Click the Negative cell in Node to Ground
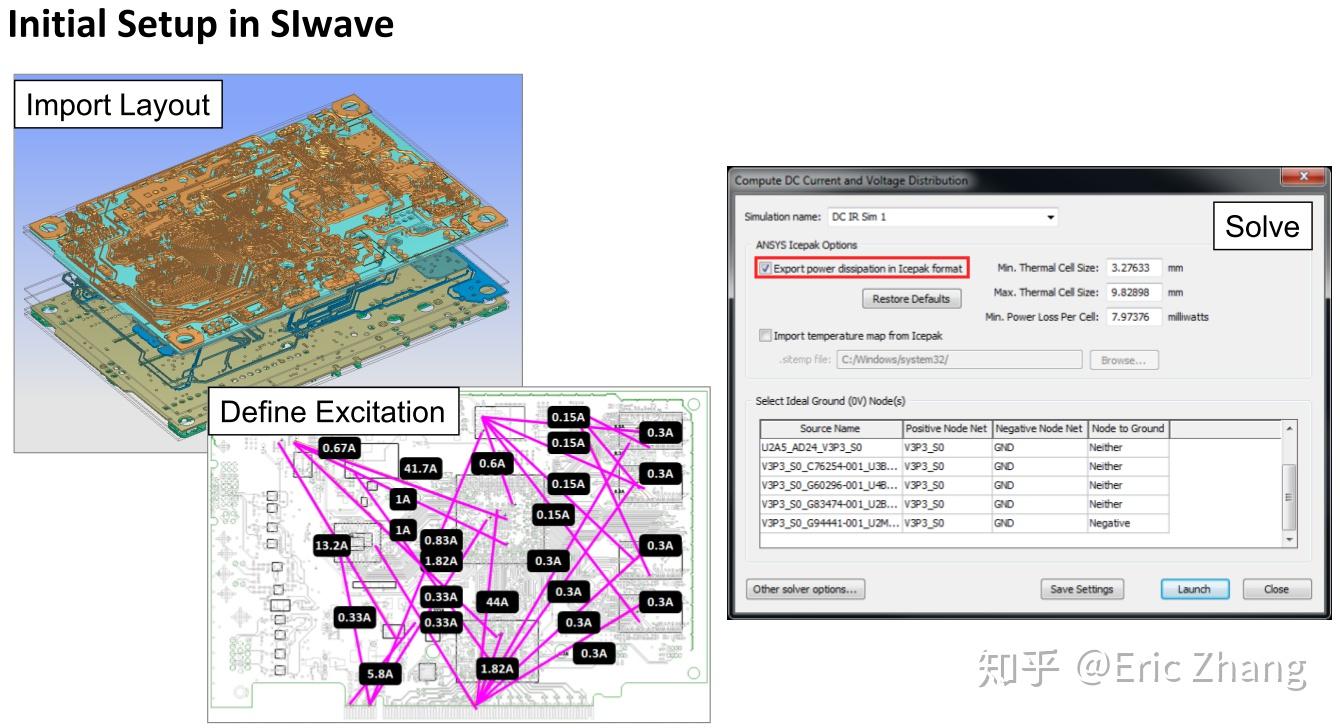The image size is (1340, 728). (1128, 523)
